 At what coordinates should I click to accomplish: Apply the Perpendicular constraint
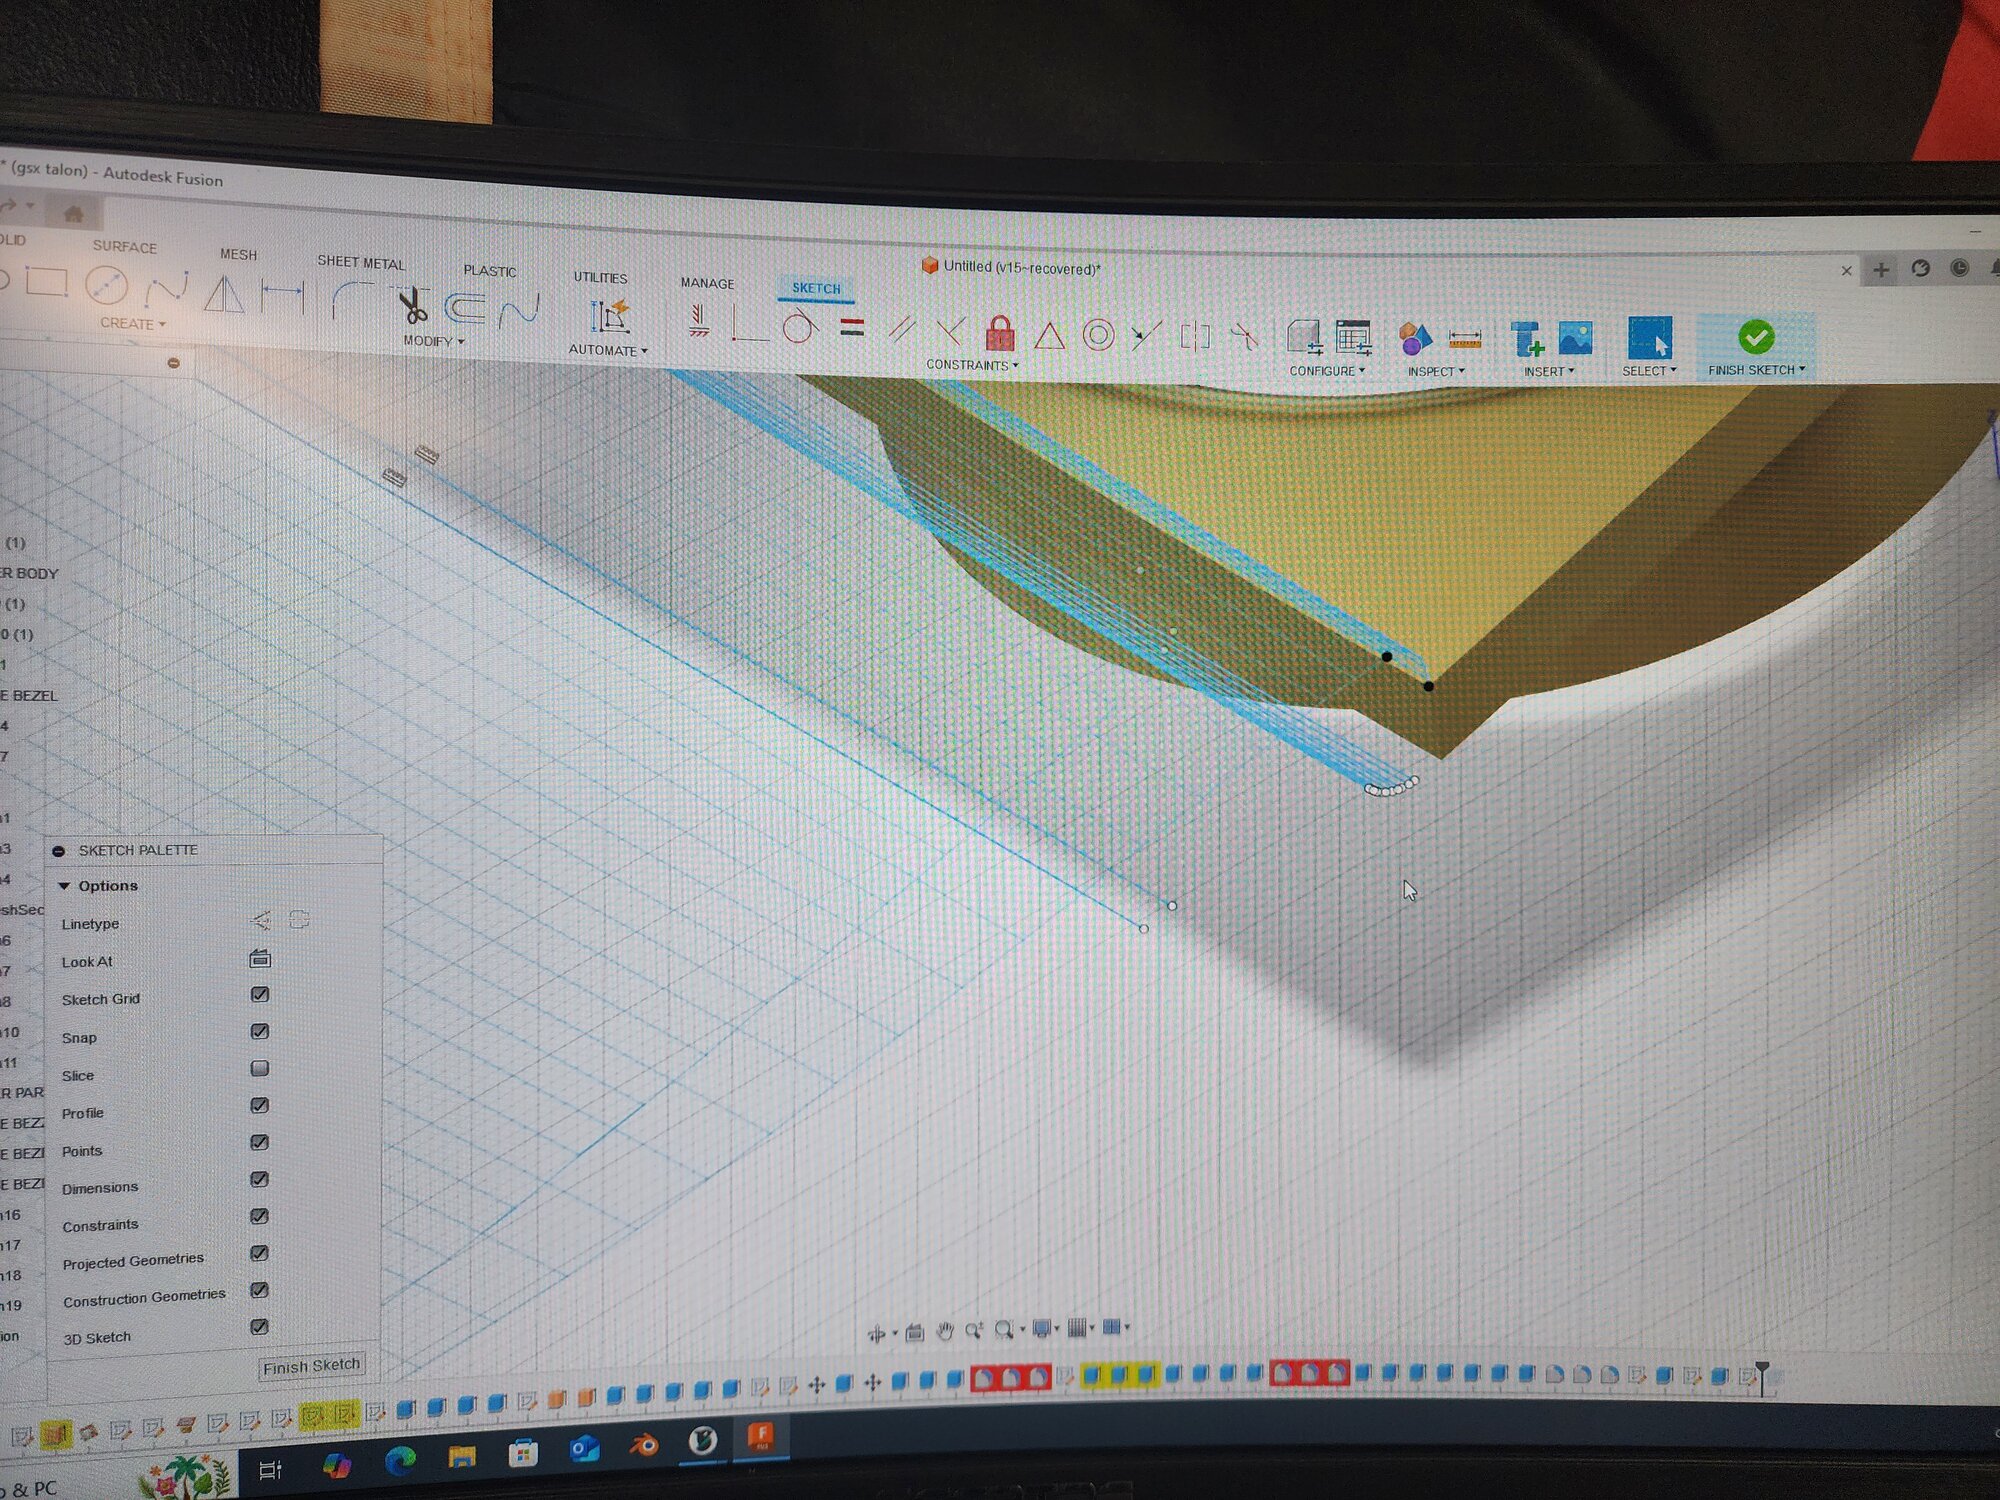tap(950, 330)
